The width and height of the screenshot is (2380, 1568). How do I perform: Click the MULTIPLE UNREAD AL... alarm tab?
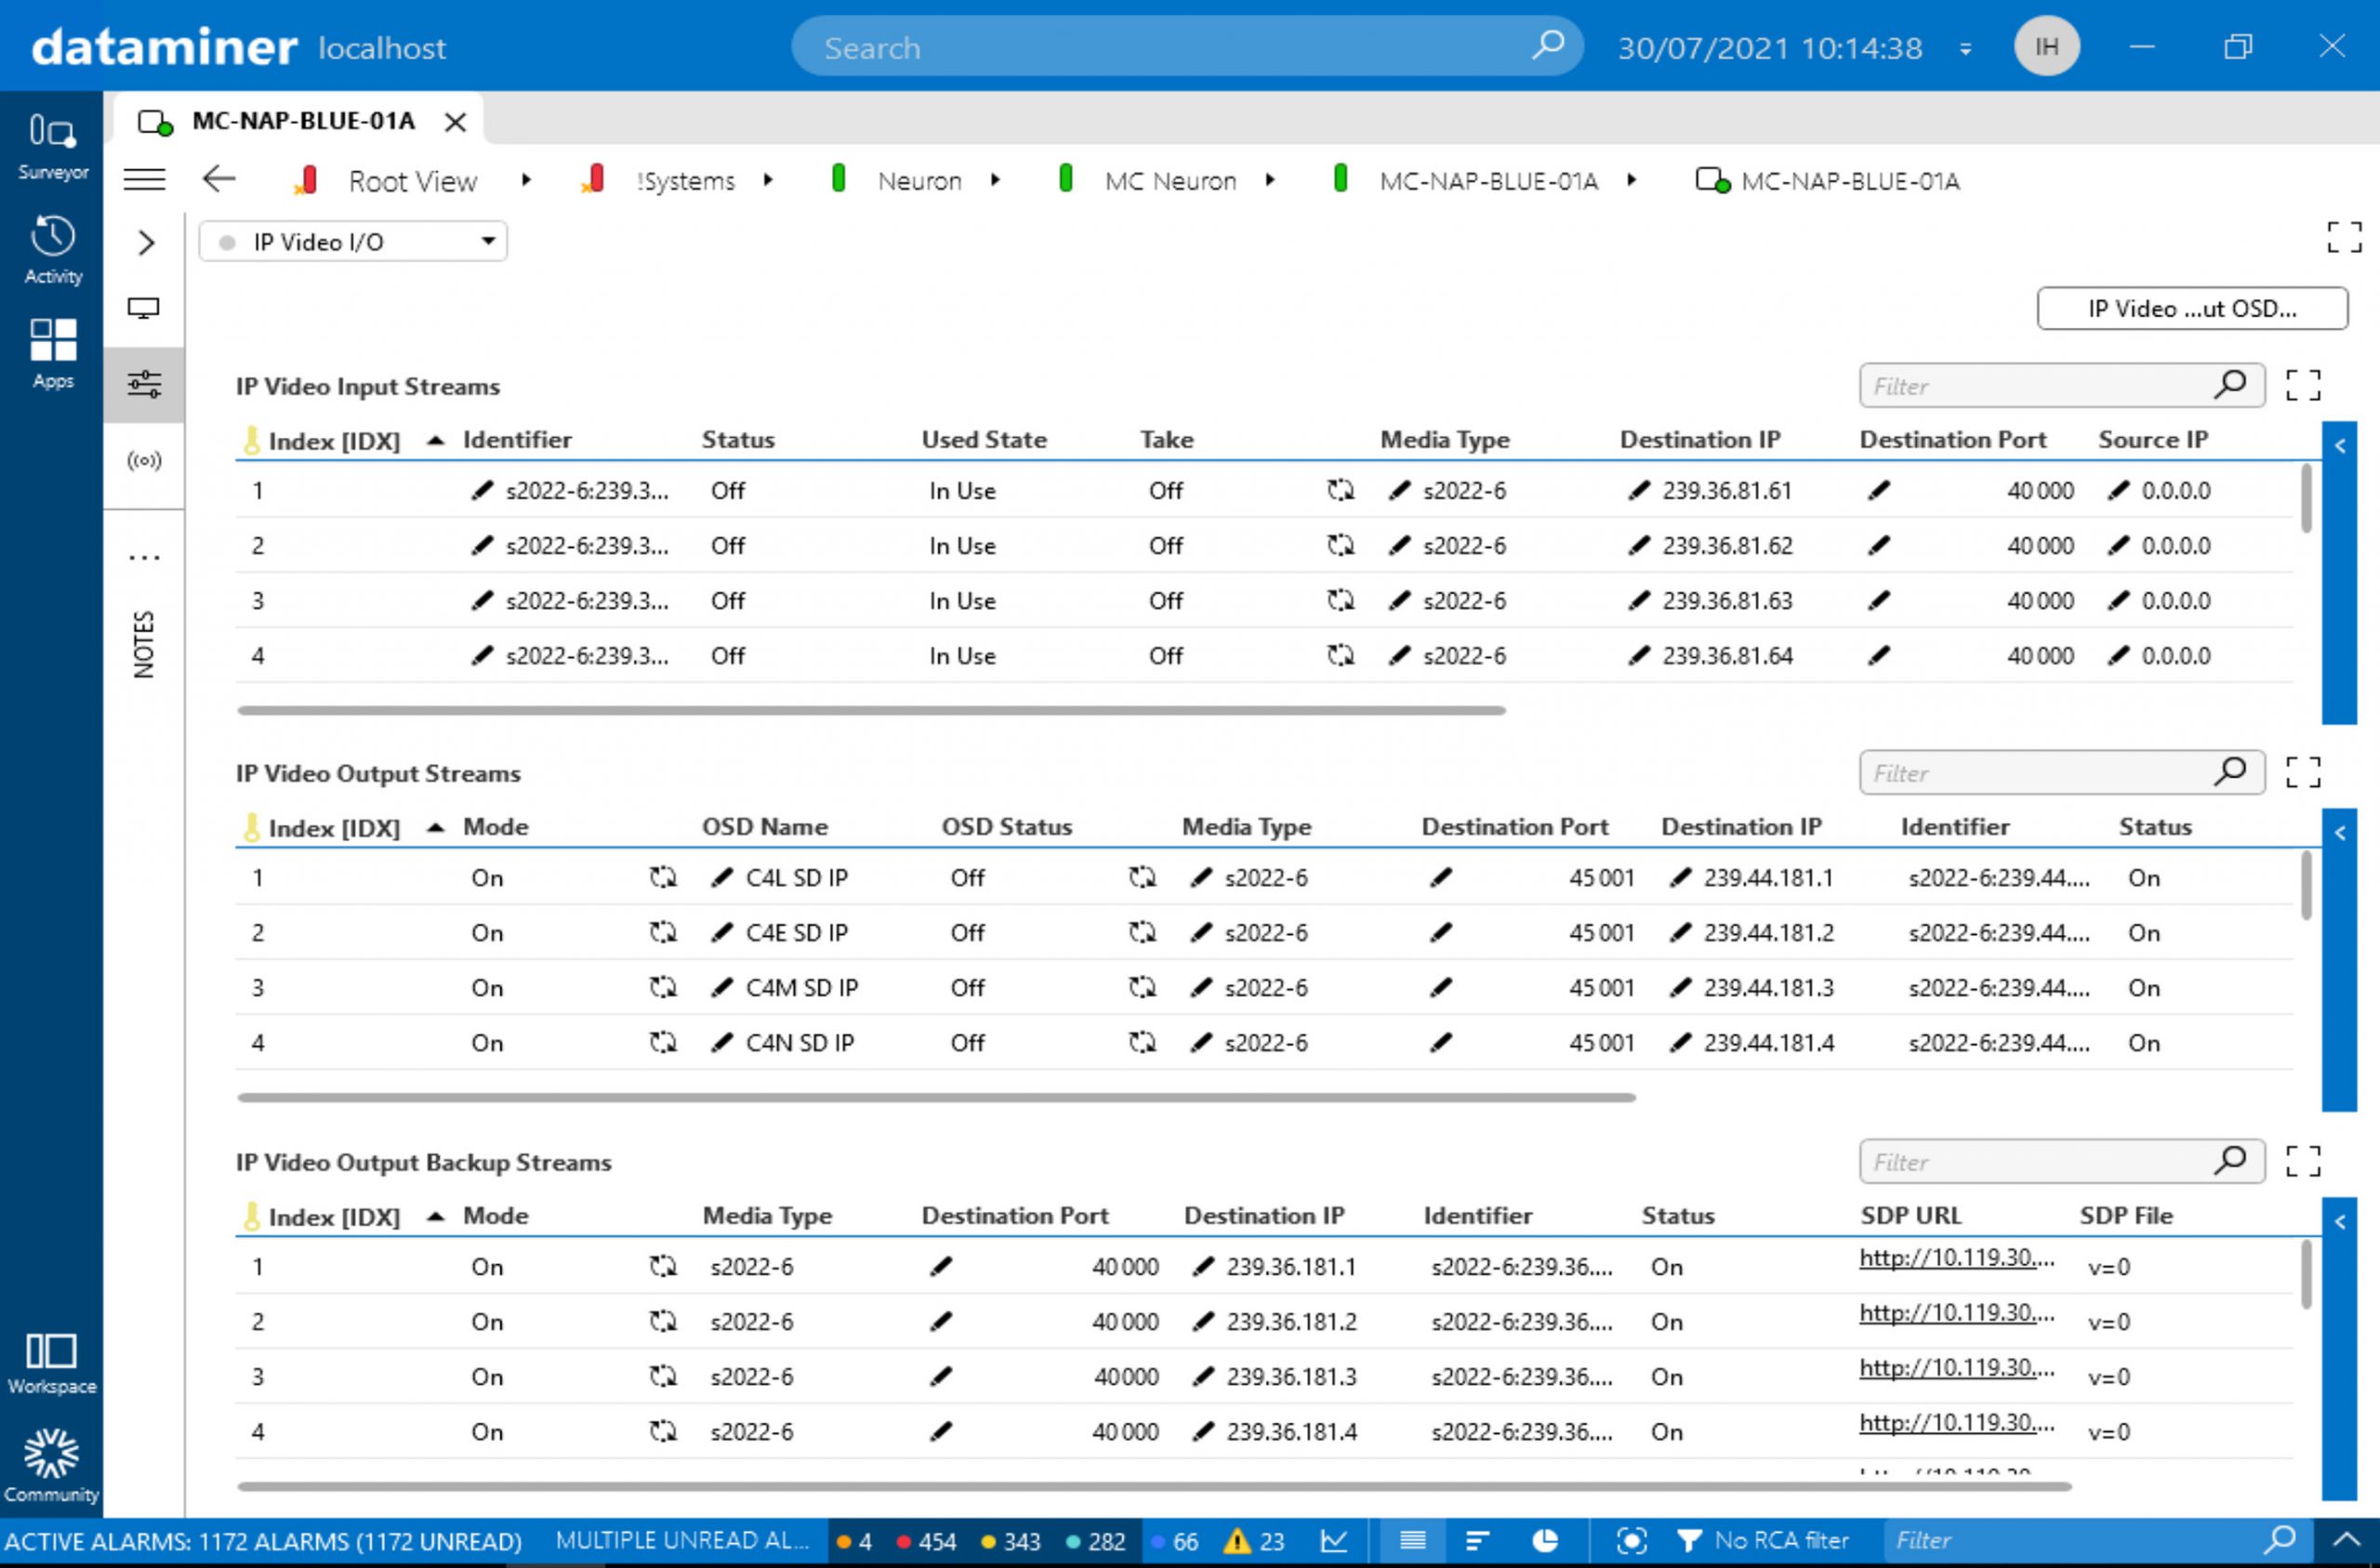click(x=682, y=1541)
